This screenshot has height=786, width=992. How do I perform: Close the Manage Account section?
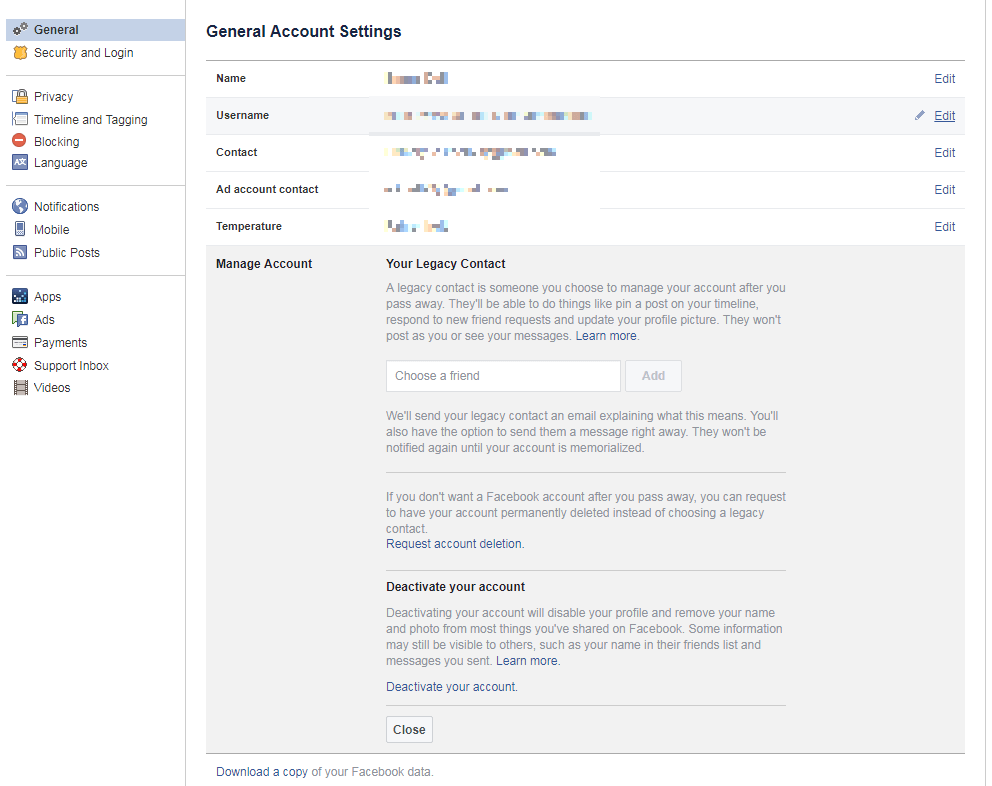coord(409,730)
